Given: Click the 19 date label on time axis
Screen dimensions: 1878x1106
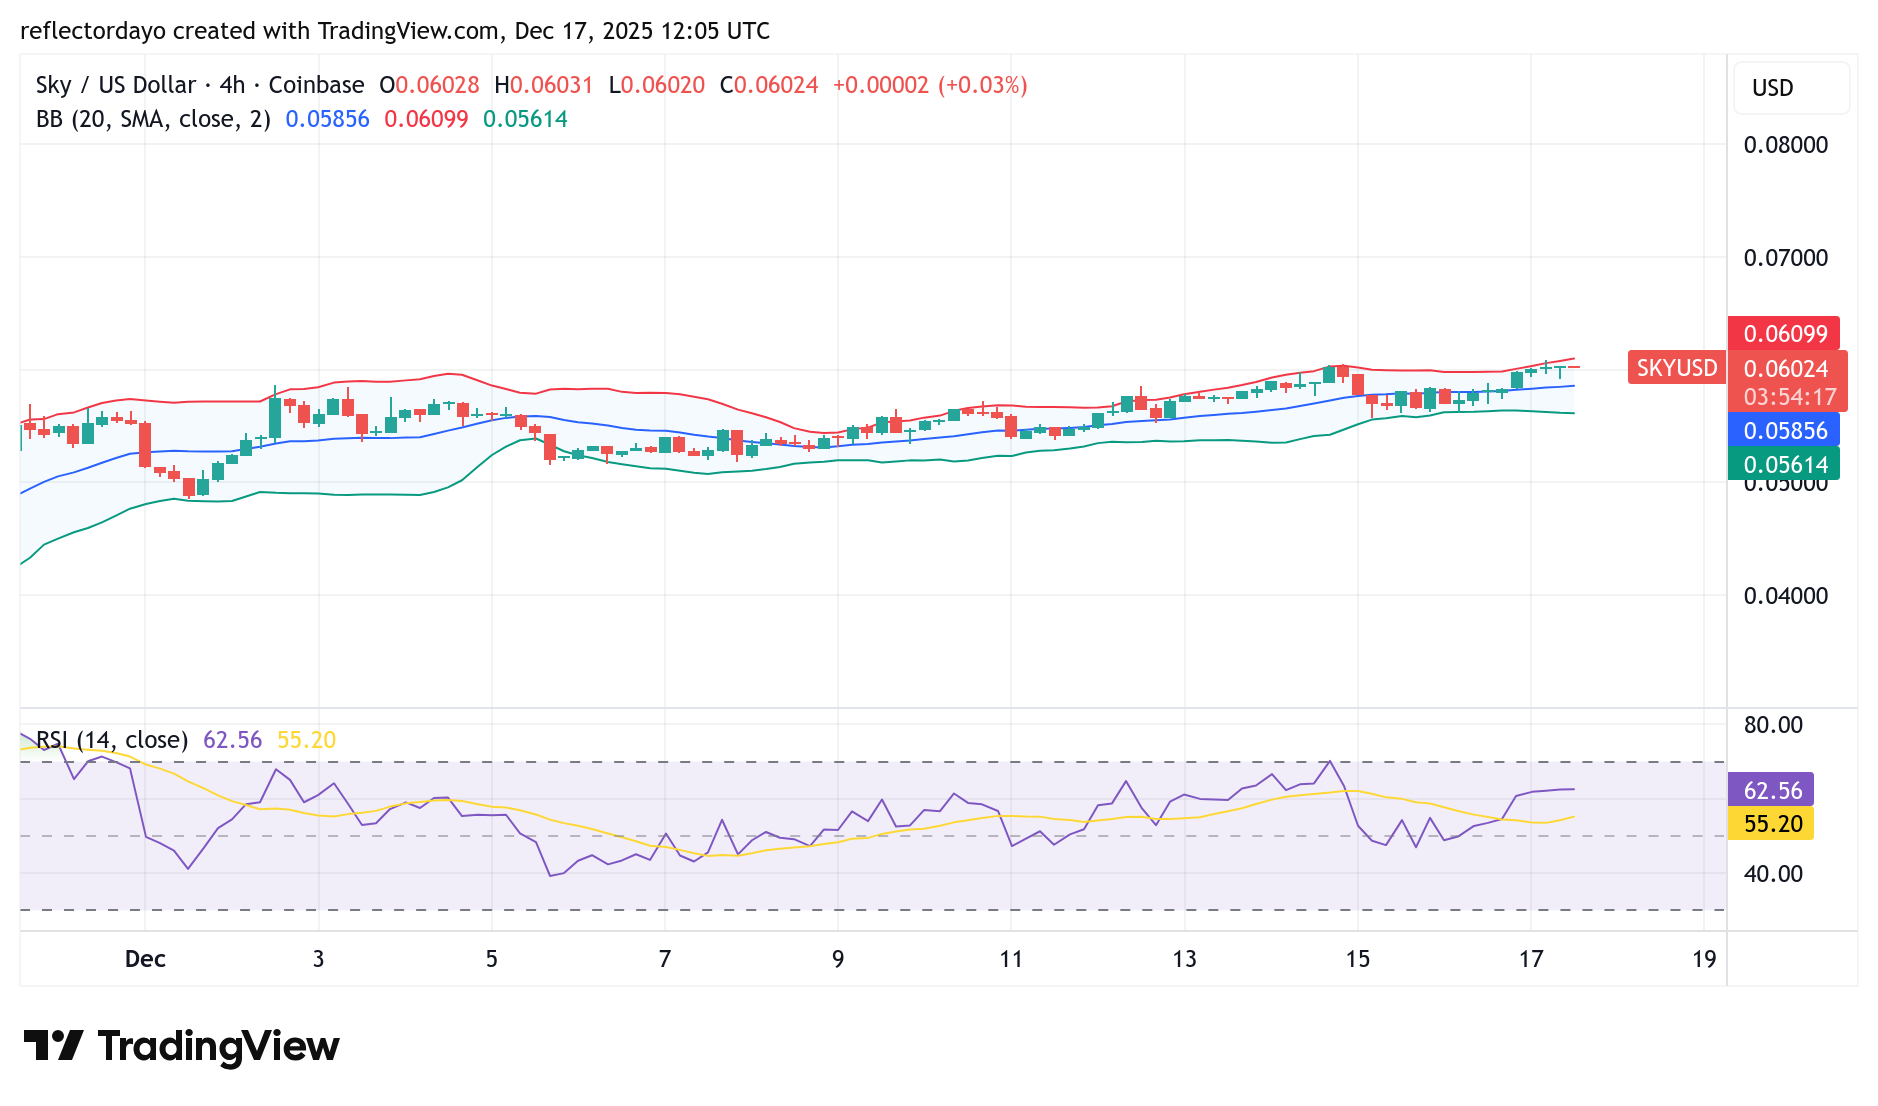Looking at the screenshot, I should [x=1704, y=959].
